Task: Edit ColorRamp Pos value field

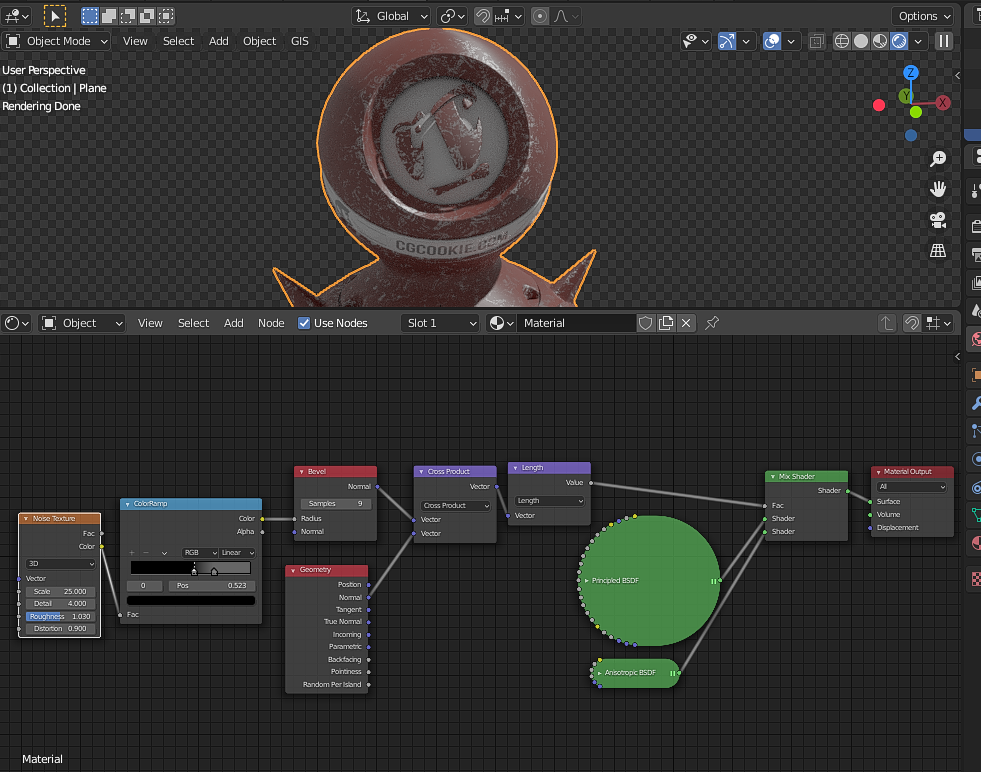Action: point(211,586)
